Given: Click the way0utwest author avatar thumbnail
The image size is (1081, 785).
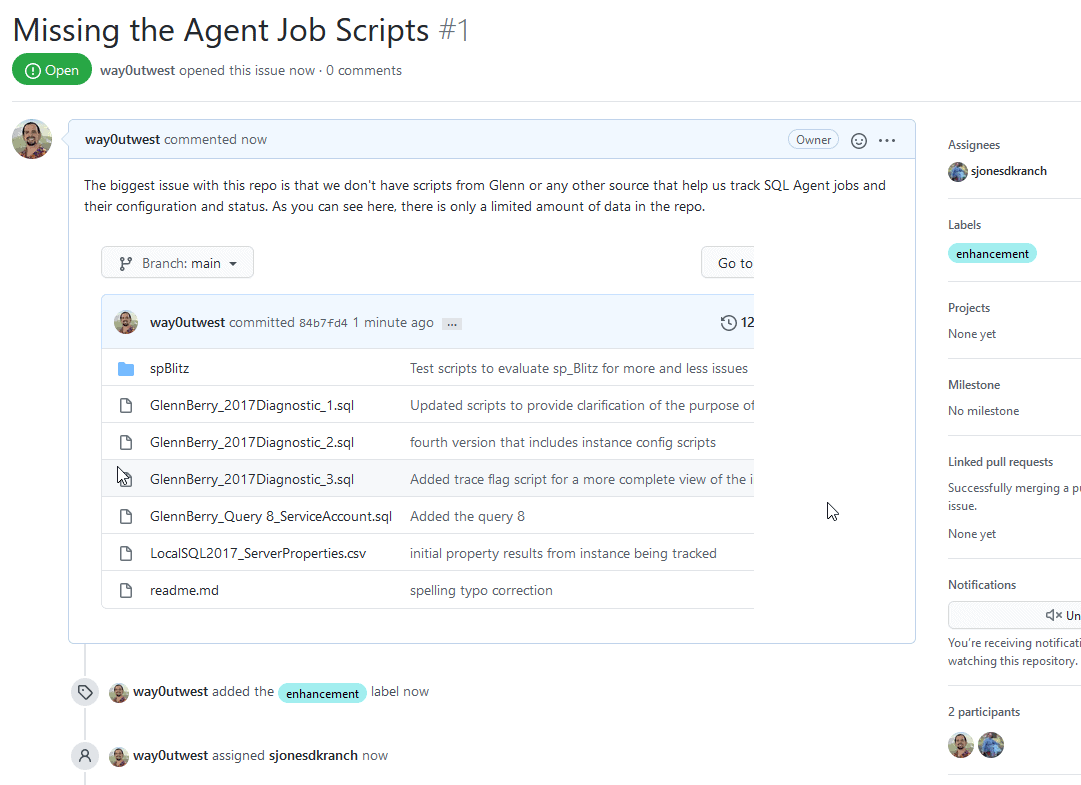Looking at the screenshot, I should 32,139.
